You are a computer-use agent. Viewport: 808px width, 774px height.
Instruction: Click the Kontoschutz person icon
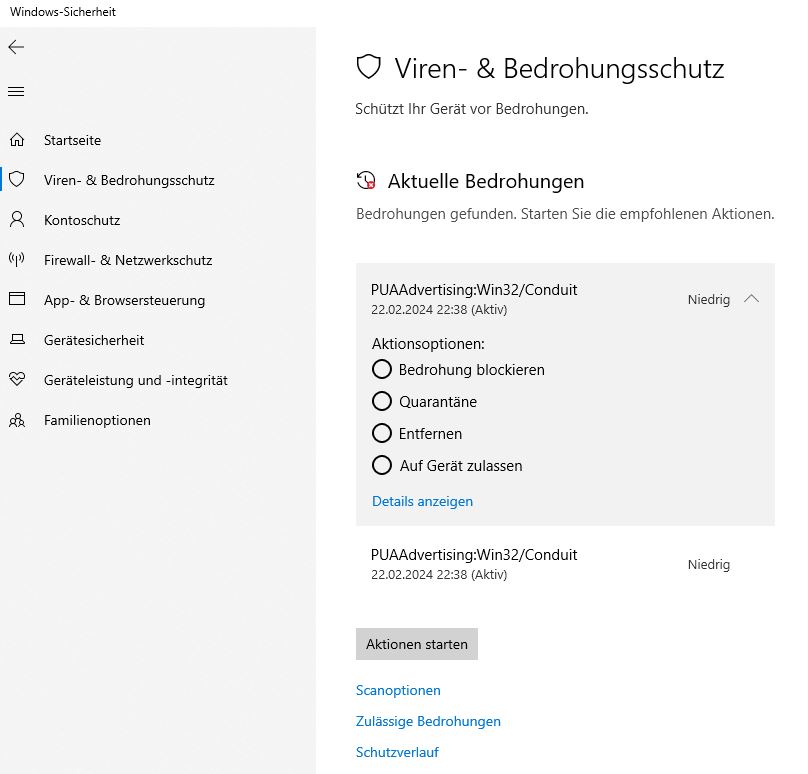point(17,220)
